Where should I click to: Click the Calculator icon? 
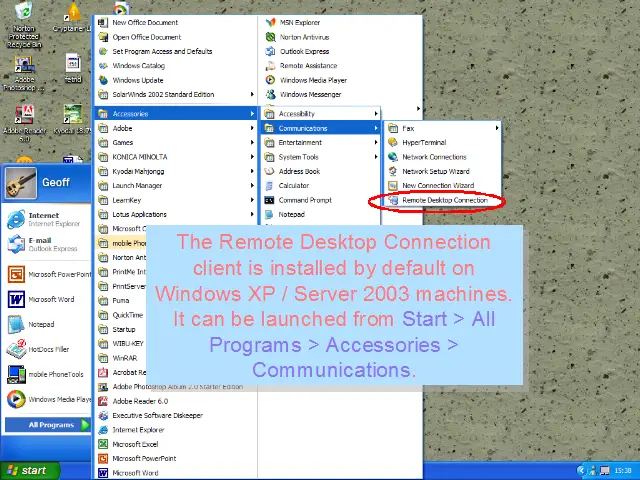pyautogui.click(x=269, y=186)
